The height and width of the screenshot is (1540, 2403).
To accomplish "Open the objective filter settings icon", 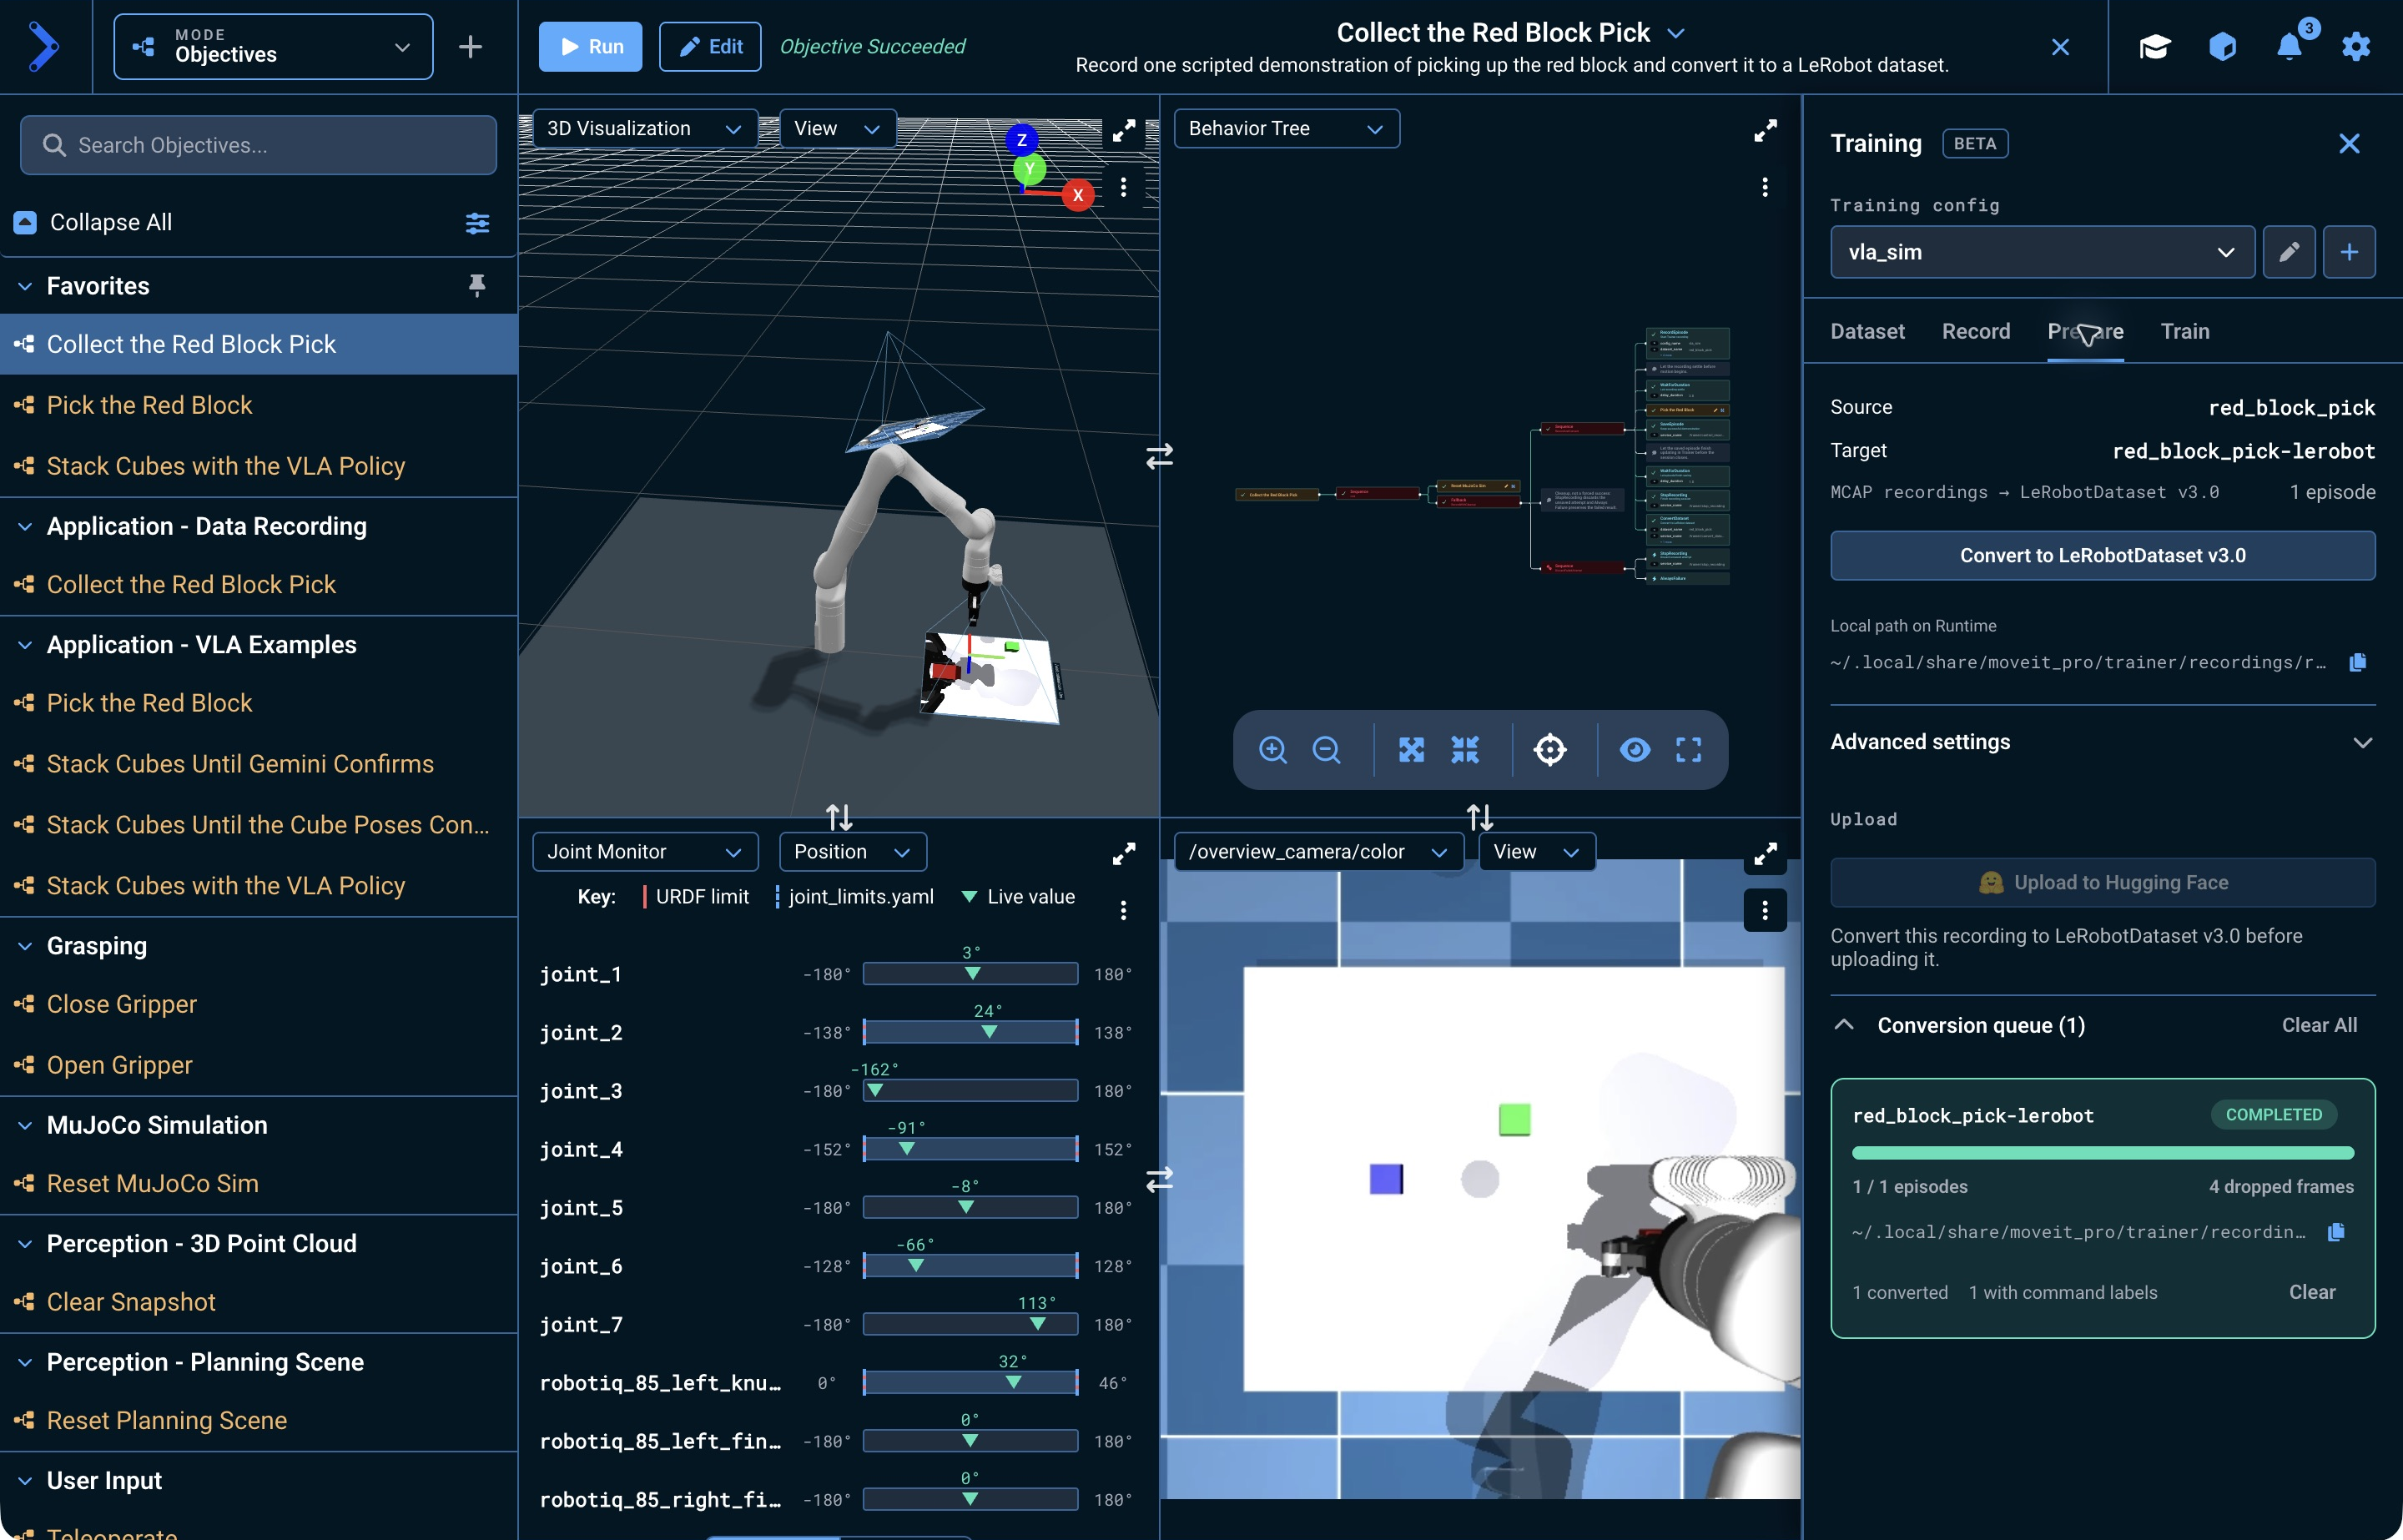I will [x=477, y=223].
